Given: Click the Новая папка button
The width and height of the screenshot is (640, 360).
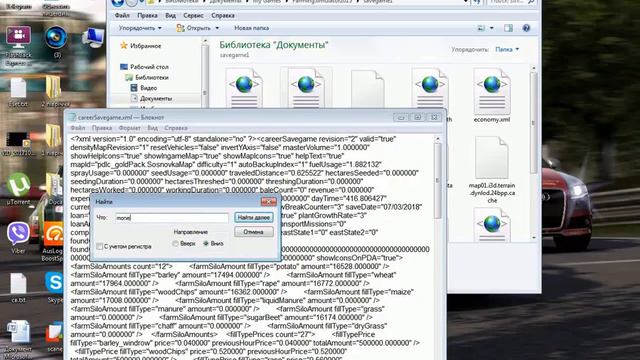Looking at the screenshot, I should click(x=251, y=28).
